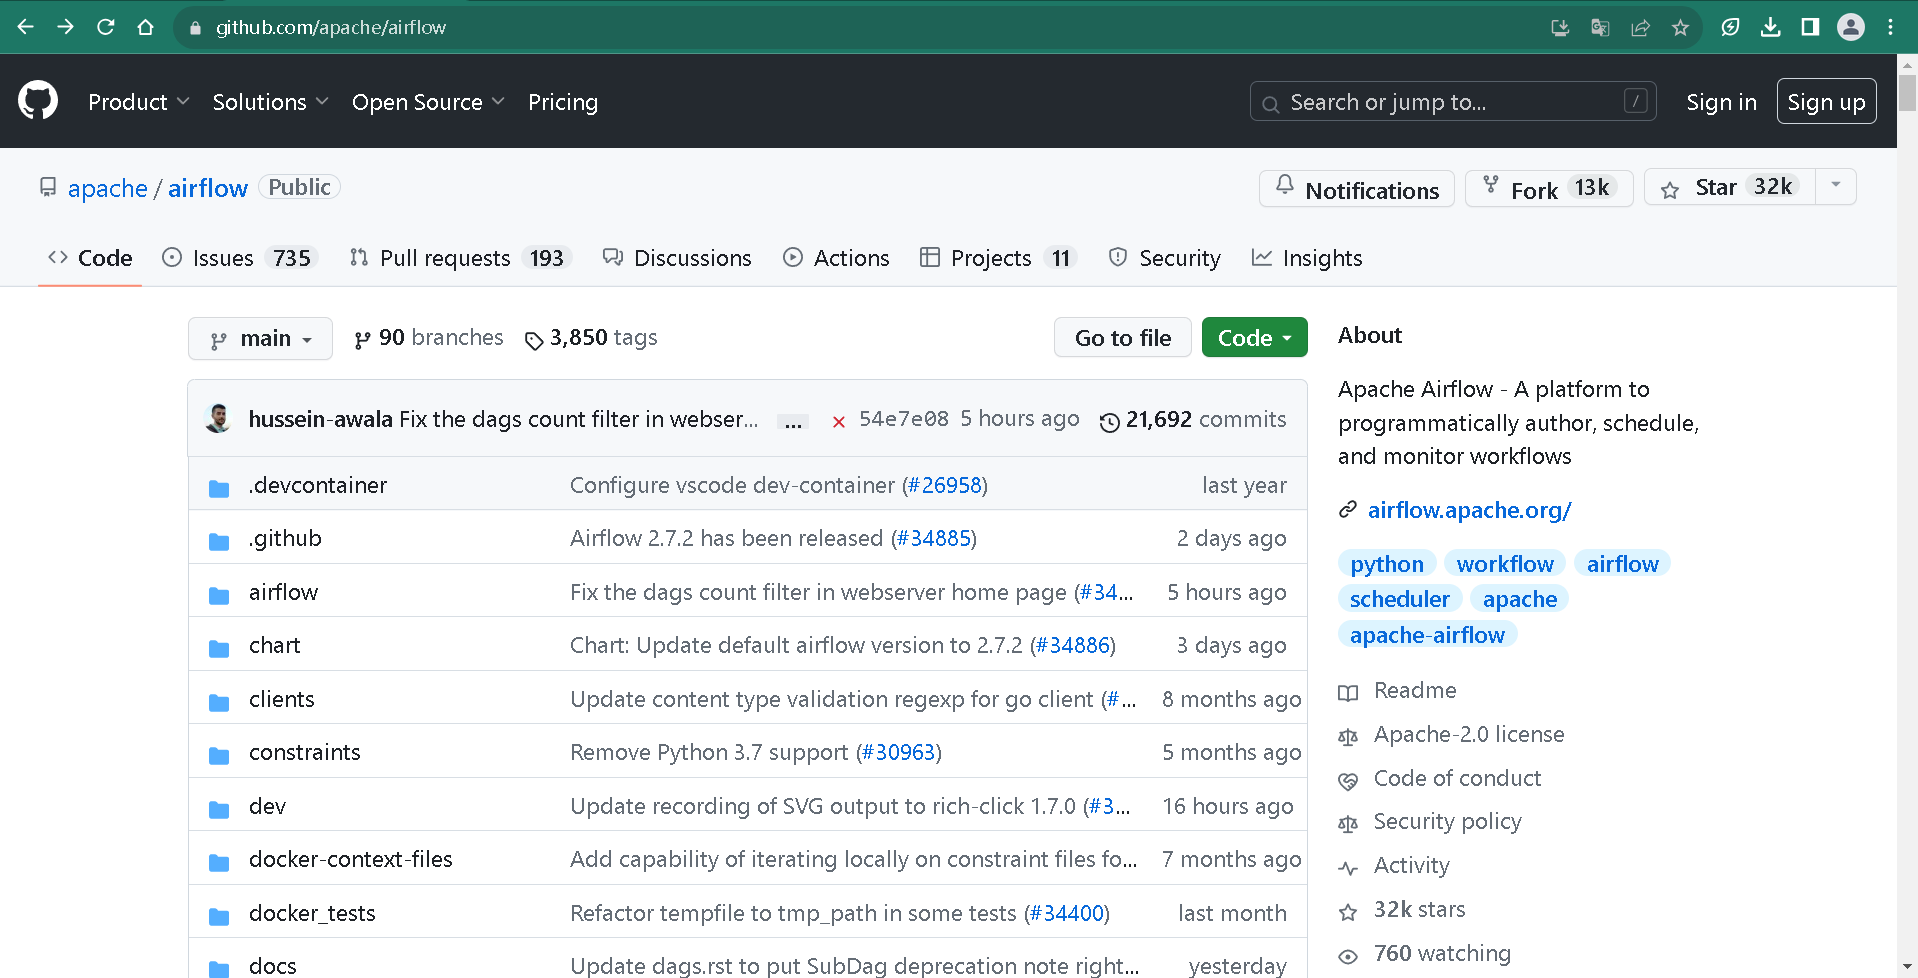Click the GitHub logo icon
The width and height of the screenshot is (1918, 978).
[x=38, y=101]
